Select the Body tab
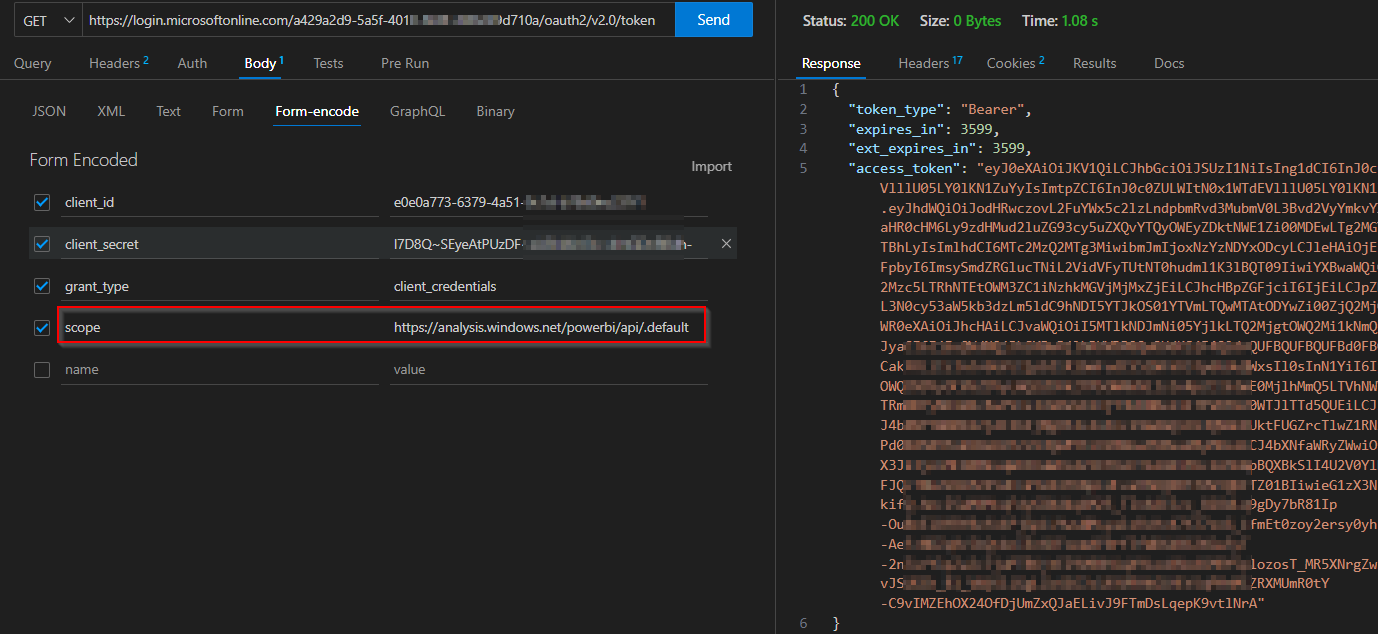The height and width of the screenshot is (634, 1378). click(x=264, y=63)
